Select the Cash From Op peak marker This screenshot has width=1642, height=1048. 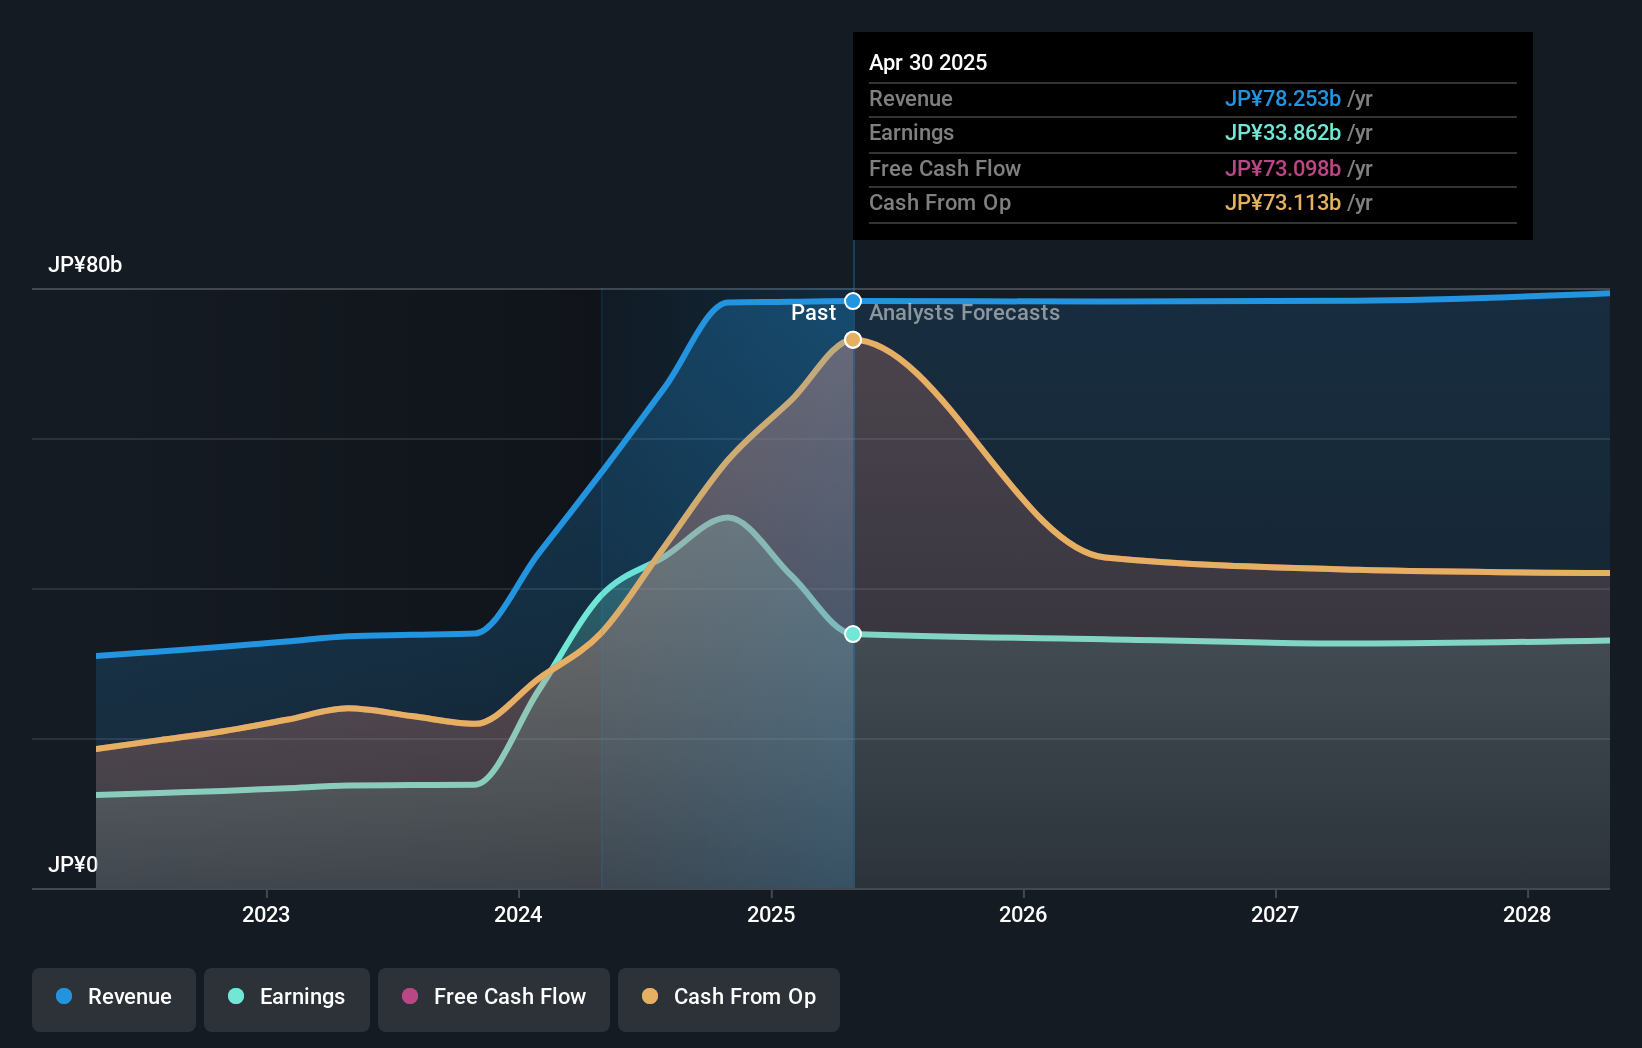pyautogui.click(x=852, y=340)
